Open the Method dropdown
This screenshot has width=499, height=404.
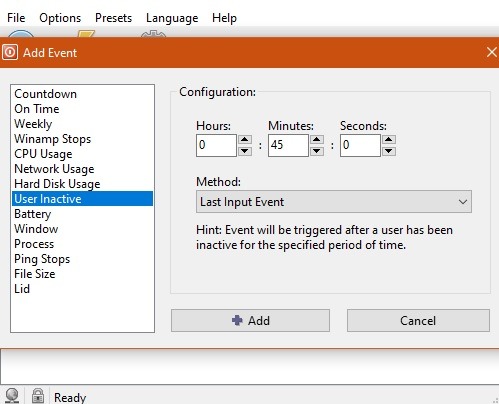[x=334, y=202]
